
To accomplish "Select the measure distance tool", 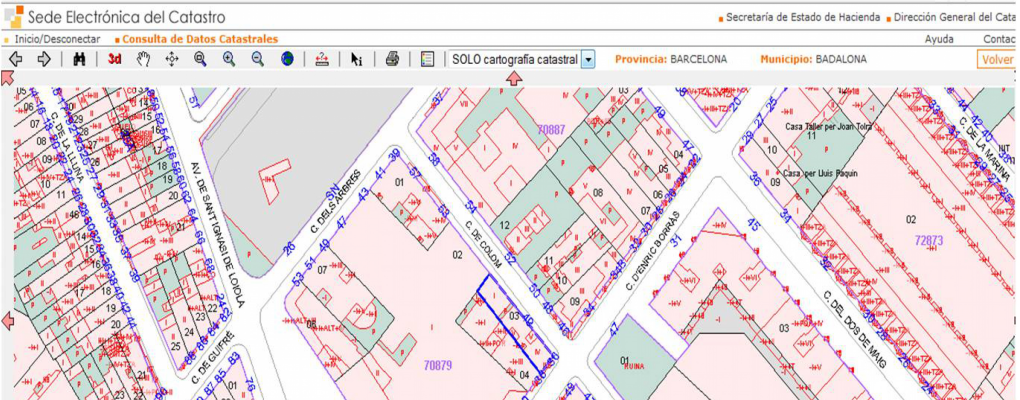I will coord(322,59).
